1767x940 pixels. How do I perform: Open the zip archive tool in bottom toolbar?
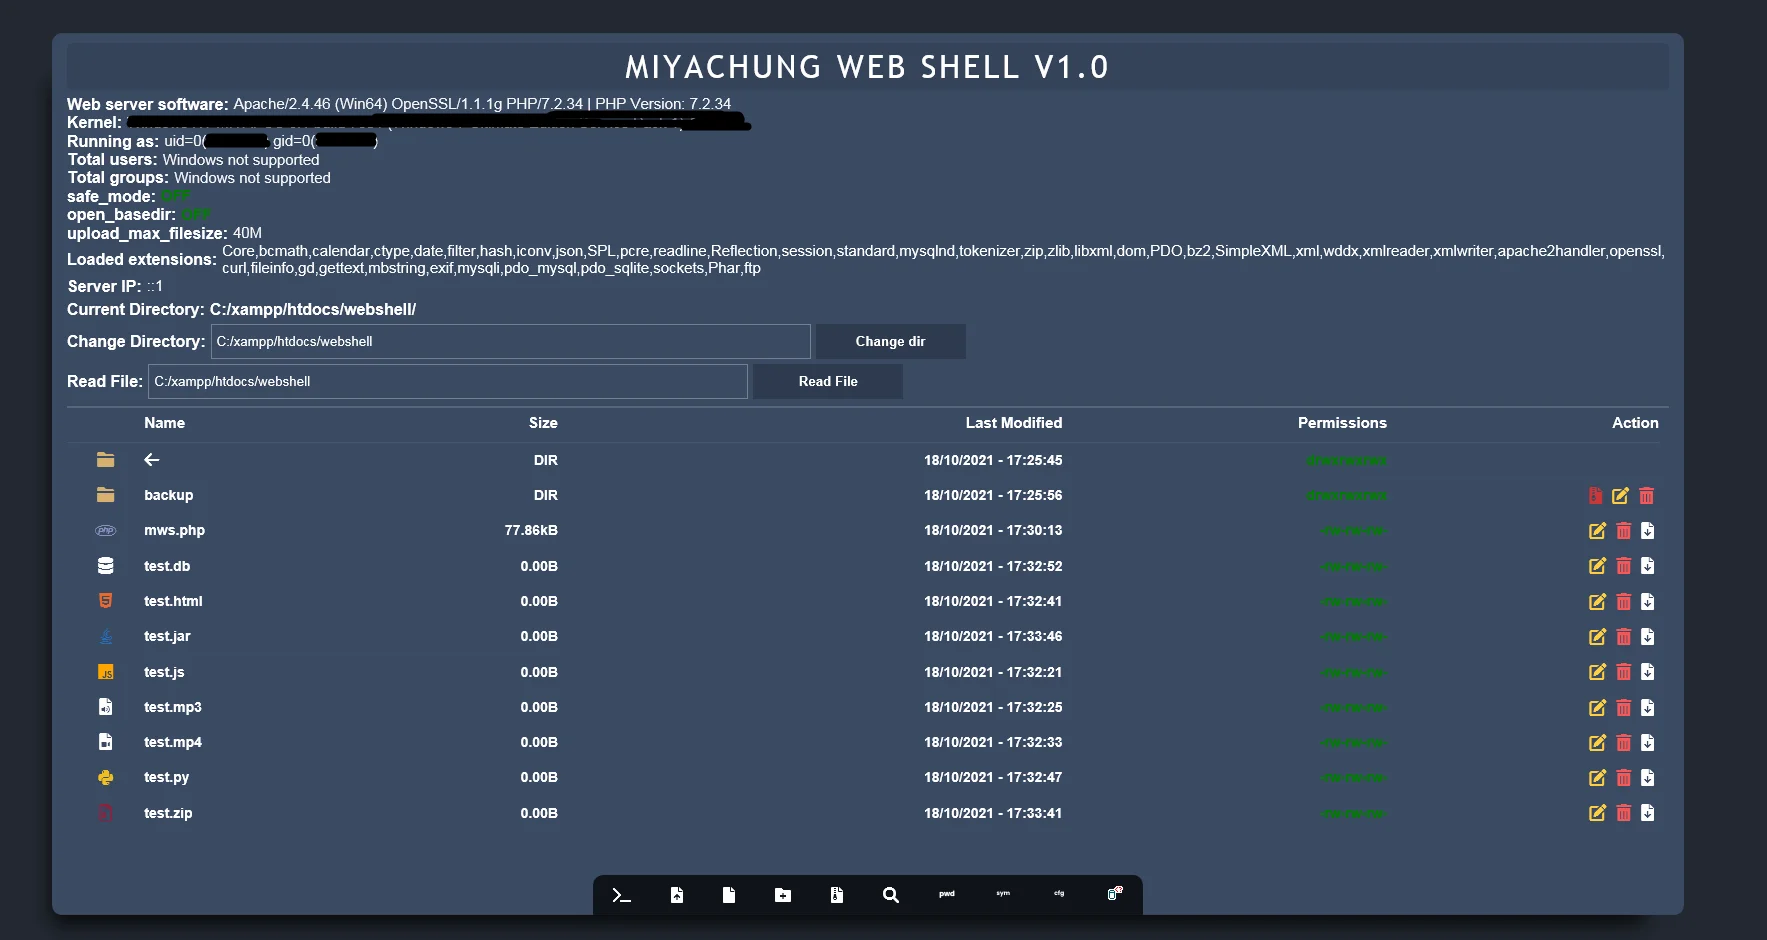pyautogui.click(x=836, y=895)
